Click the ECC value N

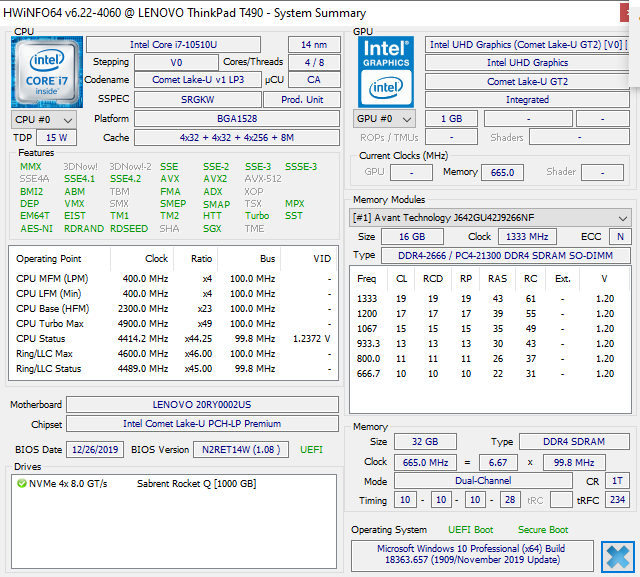point(620,237)
